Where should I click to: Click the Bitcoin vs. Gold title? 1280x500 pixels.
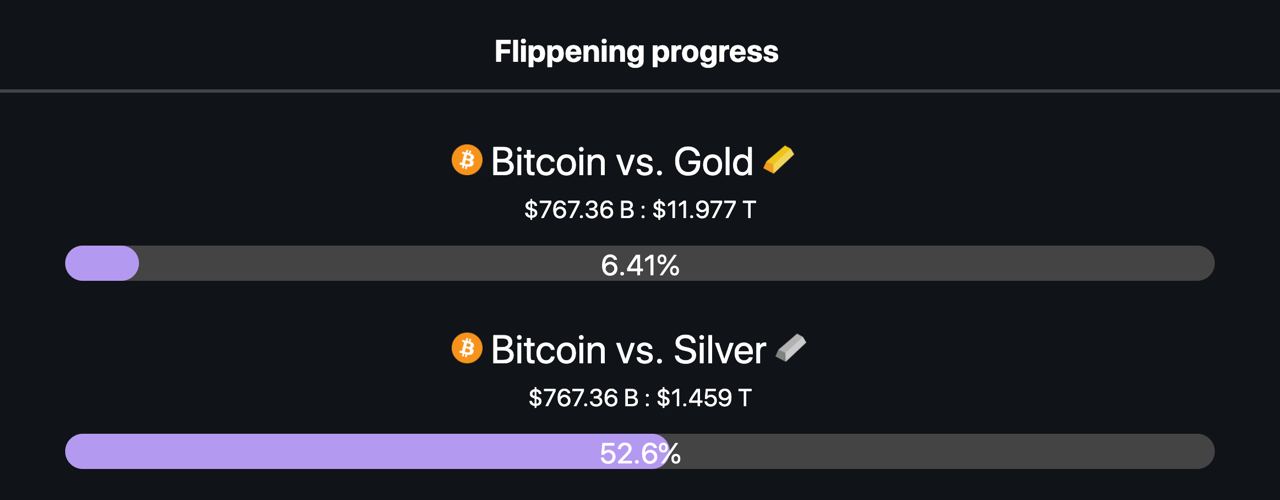coord(622,161)
